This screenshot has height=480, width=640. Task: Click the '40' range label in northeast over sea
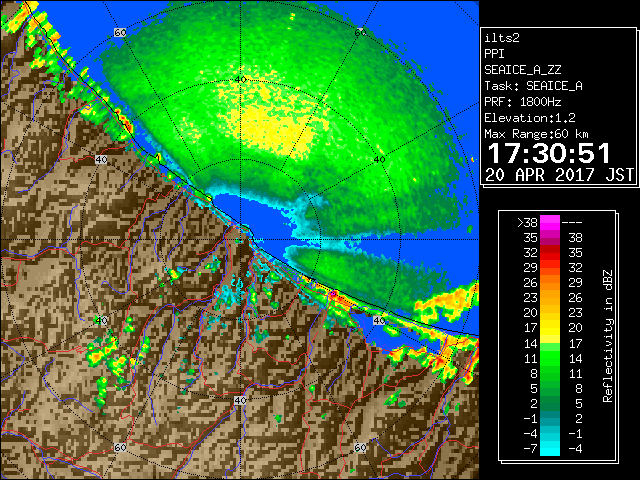coord(380,159)
